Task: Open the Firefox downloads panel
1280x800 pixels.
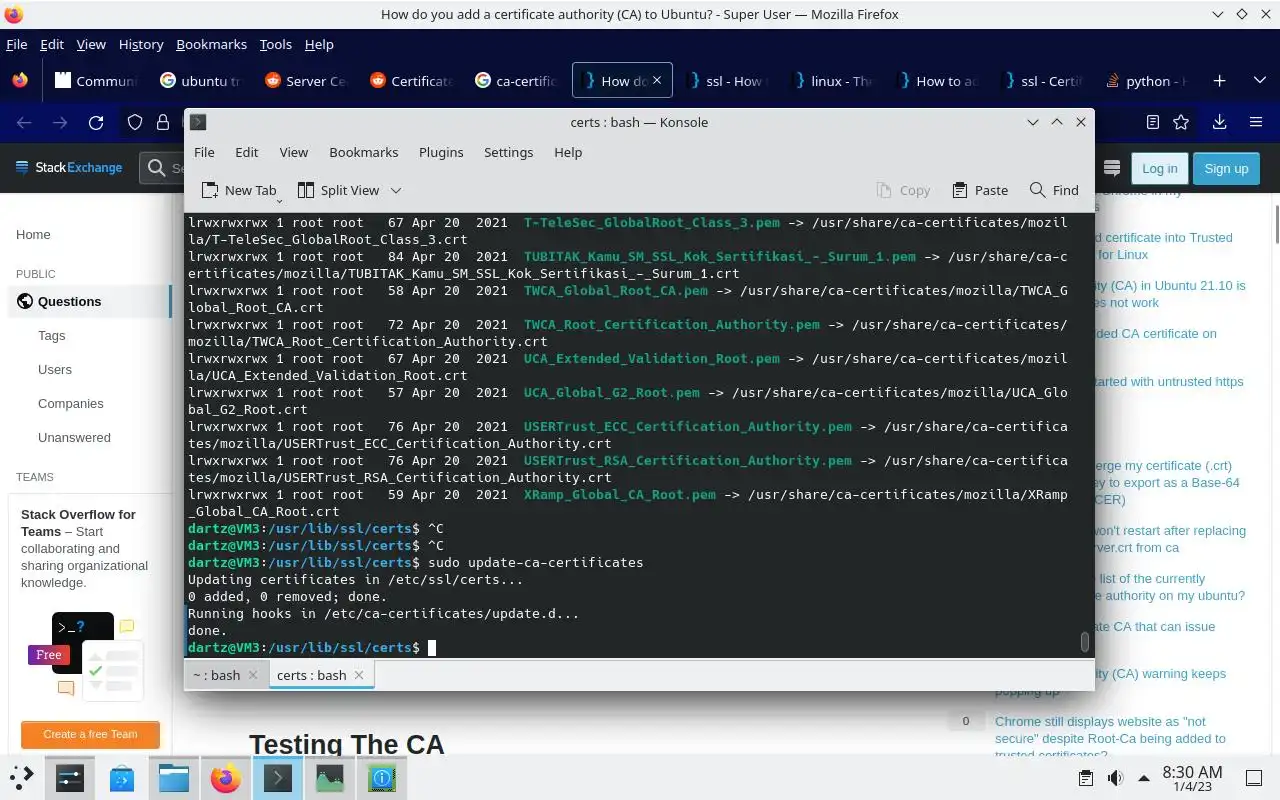Action: (1219, 122)
